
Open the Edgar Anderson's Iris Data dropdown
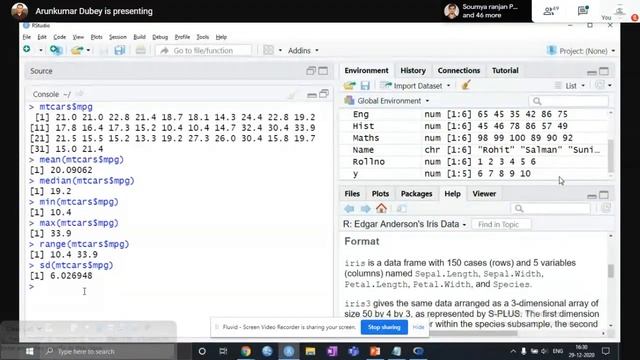pyautogui.click(x=404, y=224)
